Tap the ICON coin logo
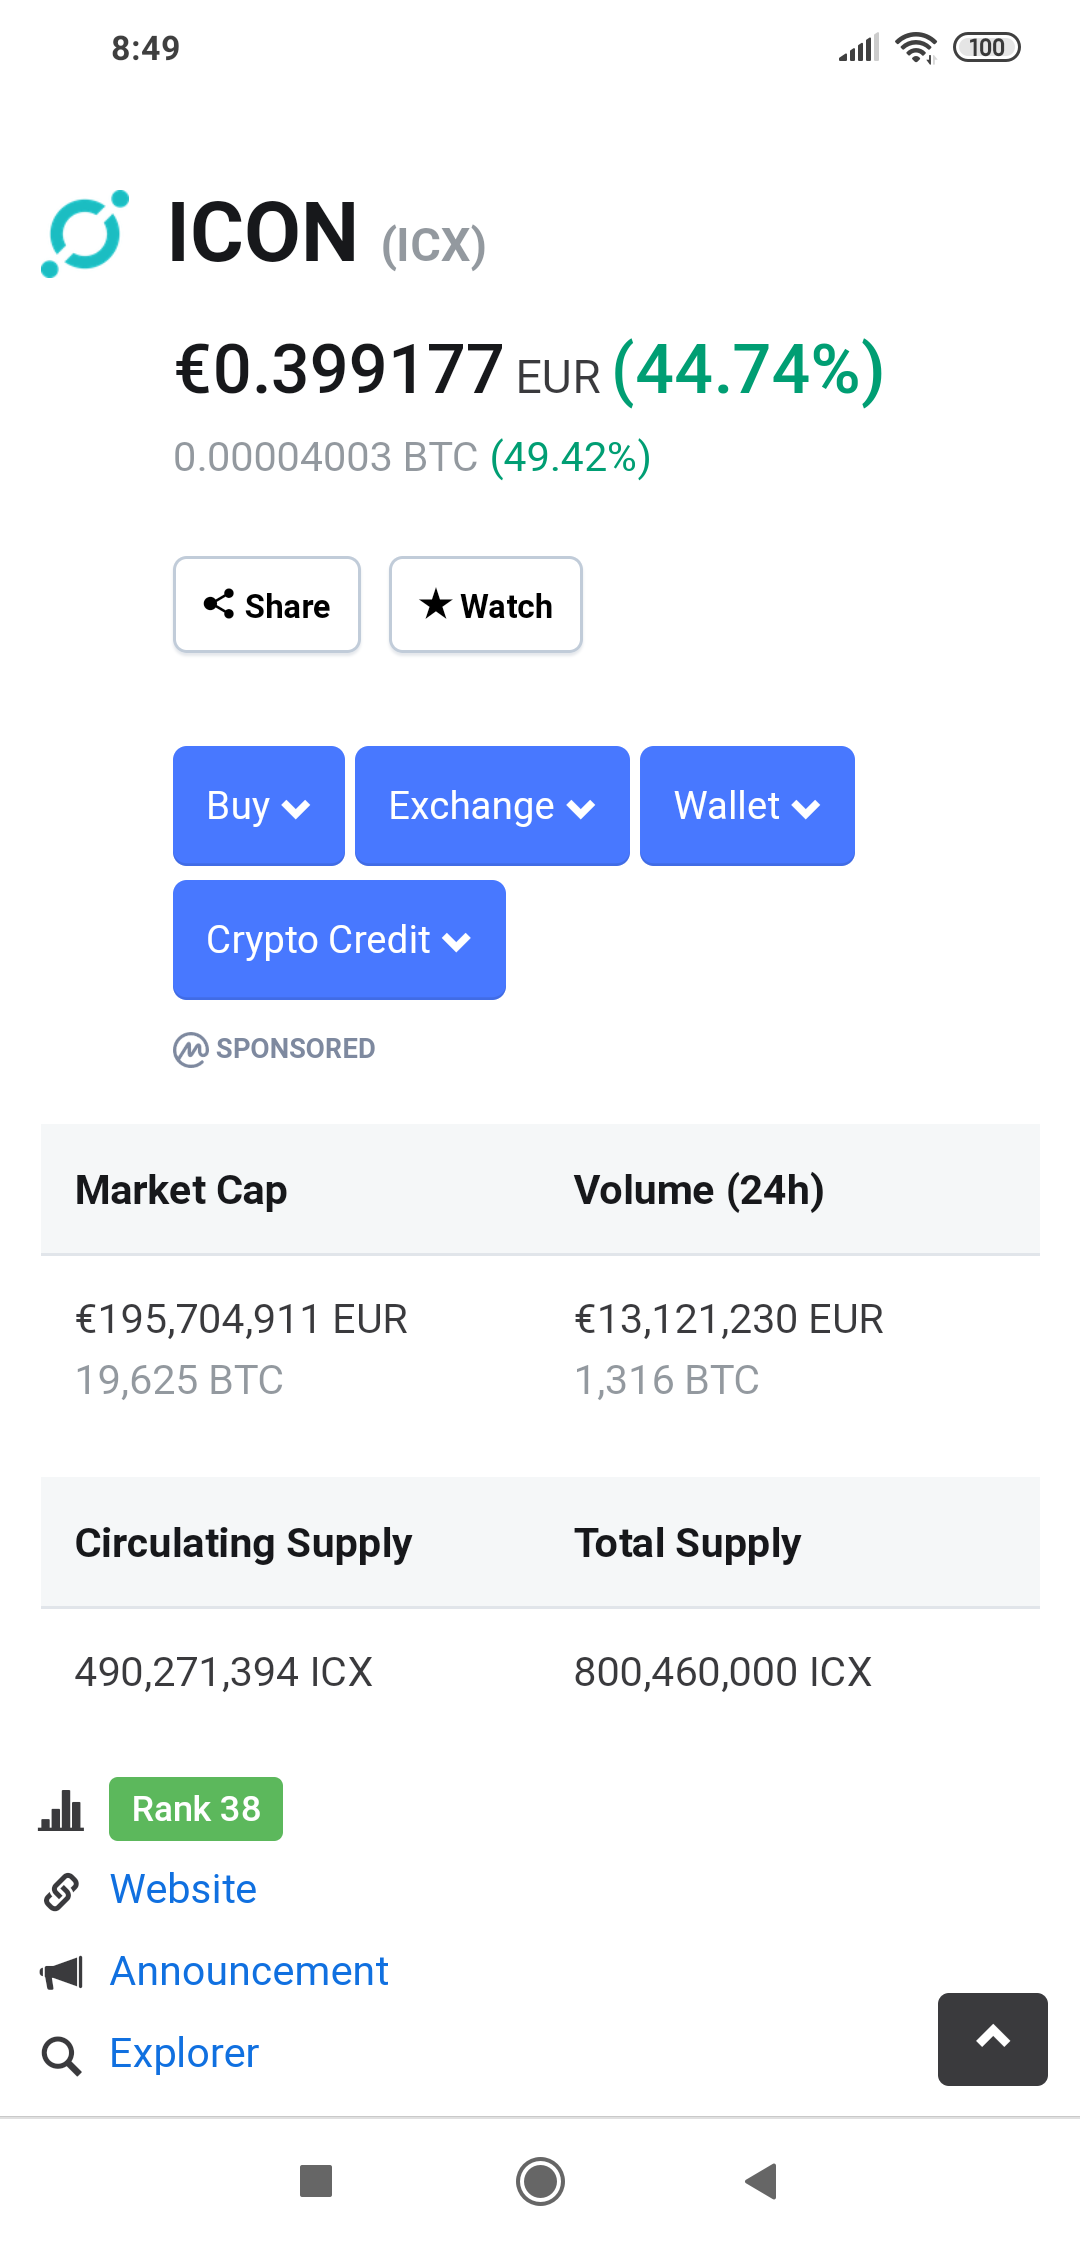 point(85,234)
